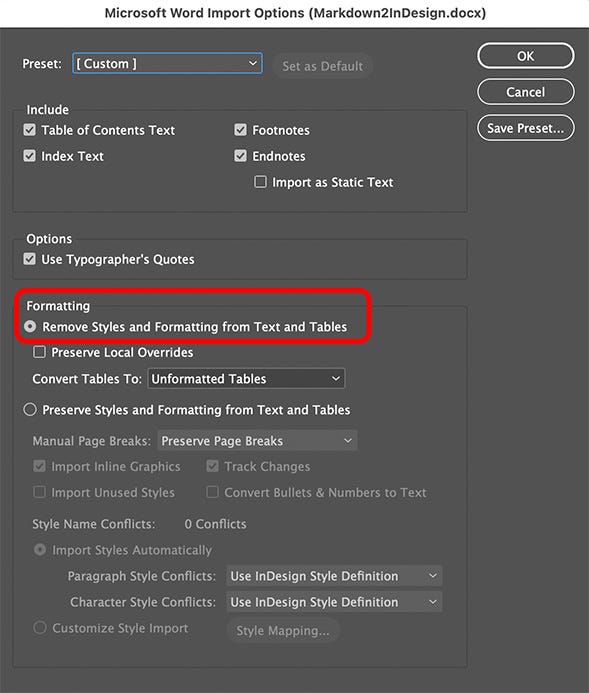Open the Style Mapping dialog button
The height and width of the screenshot is (693, 589).
tap(283, 630)
